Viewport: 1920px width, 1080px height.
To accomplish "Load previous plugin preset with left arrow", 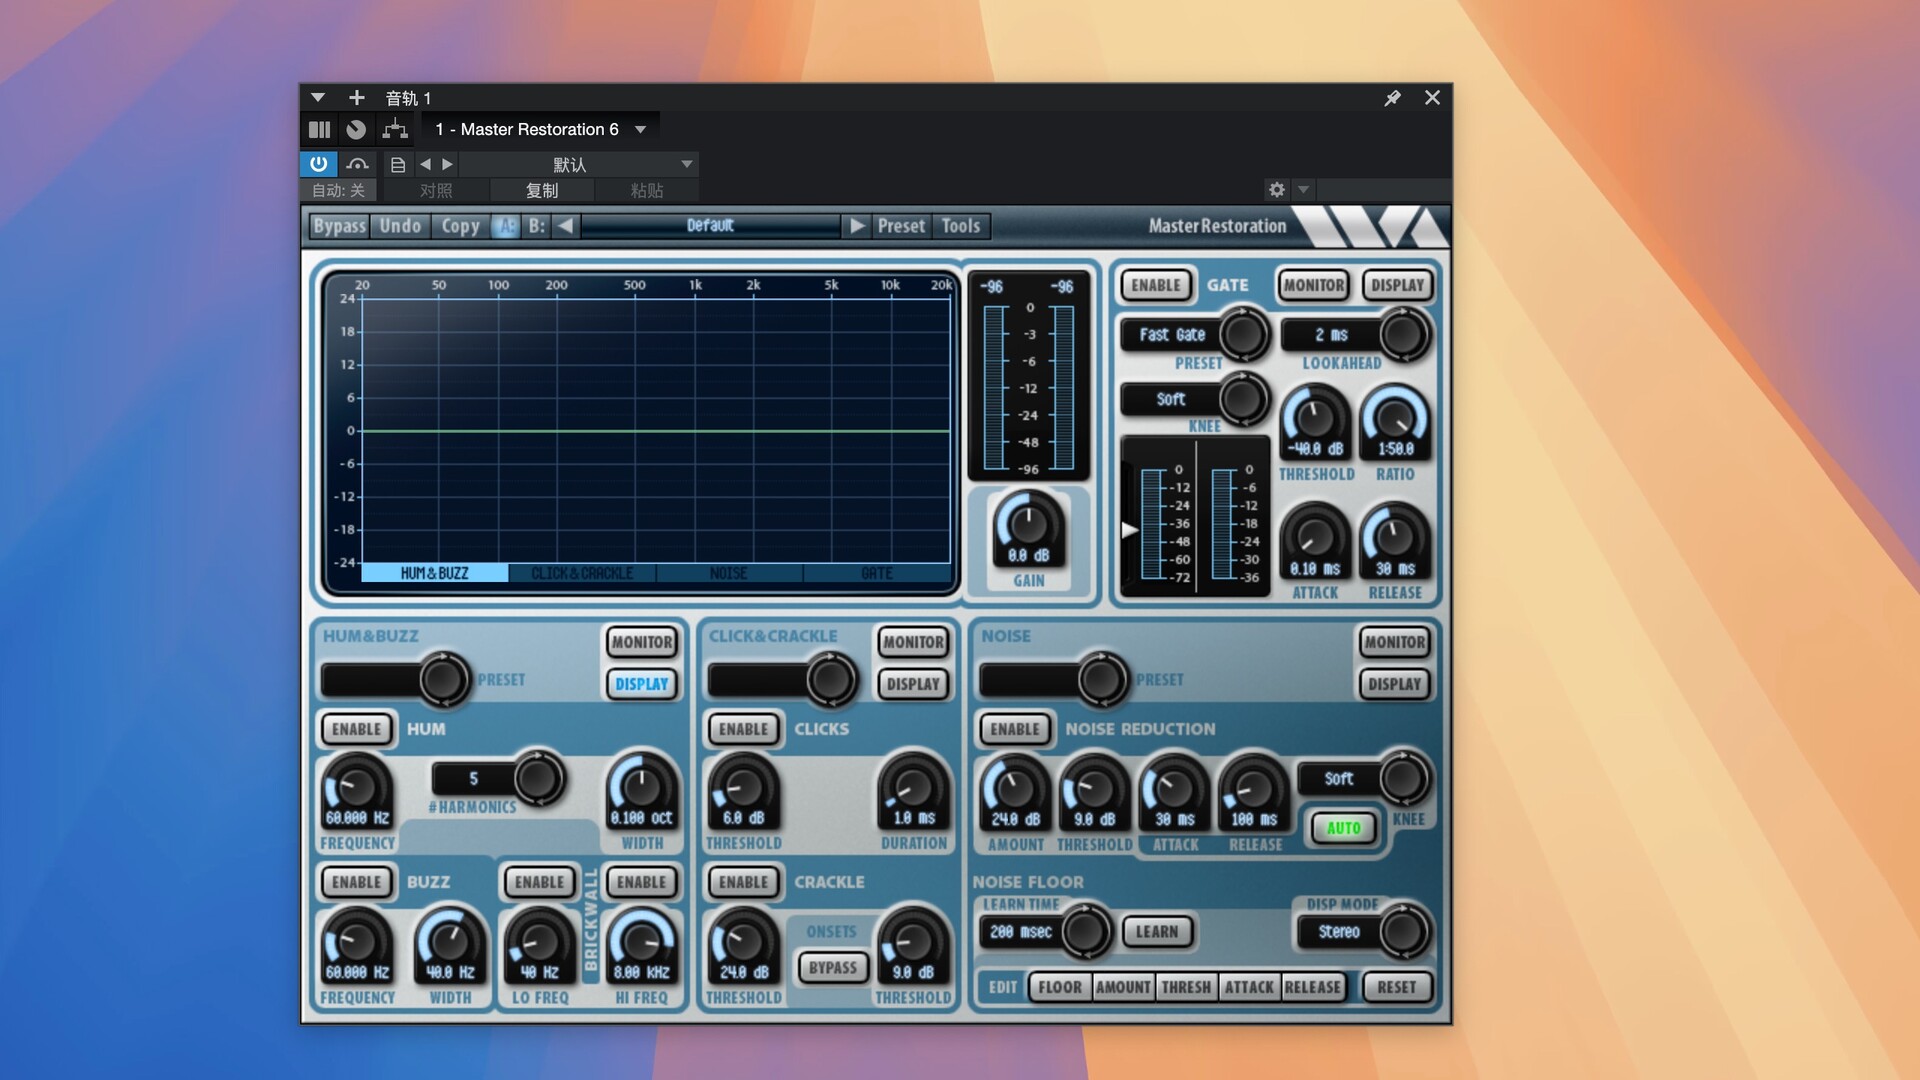I will pyautogui.click(x=566, y=226).
